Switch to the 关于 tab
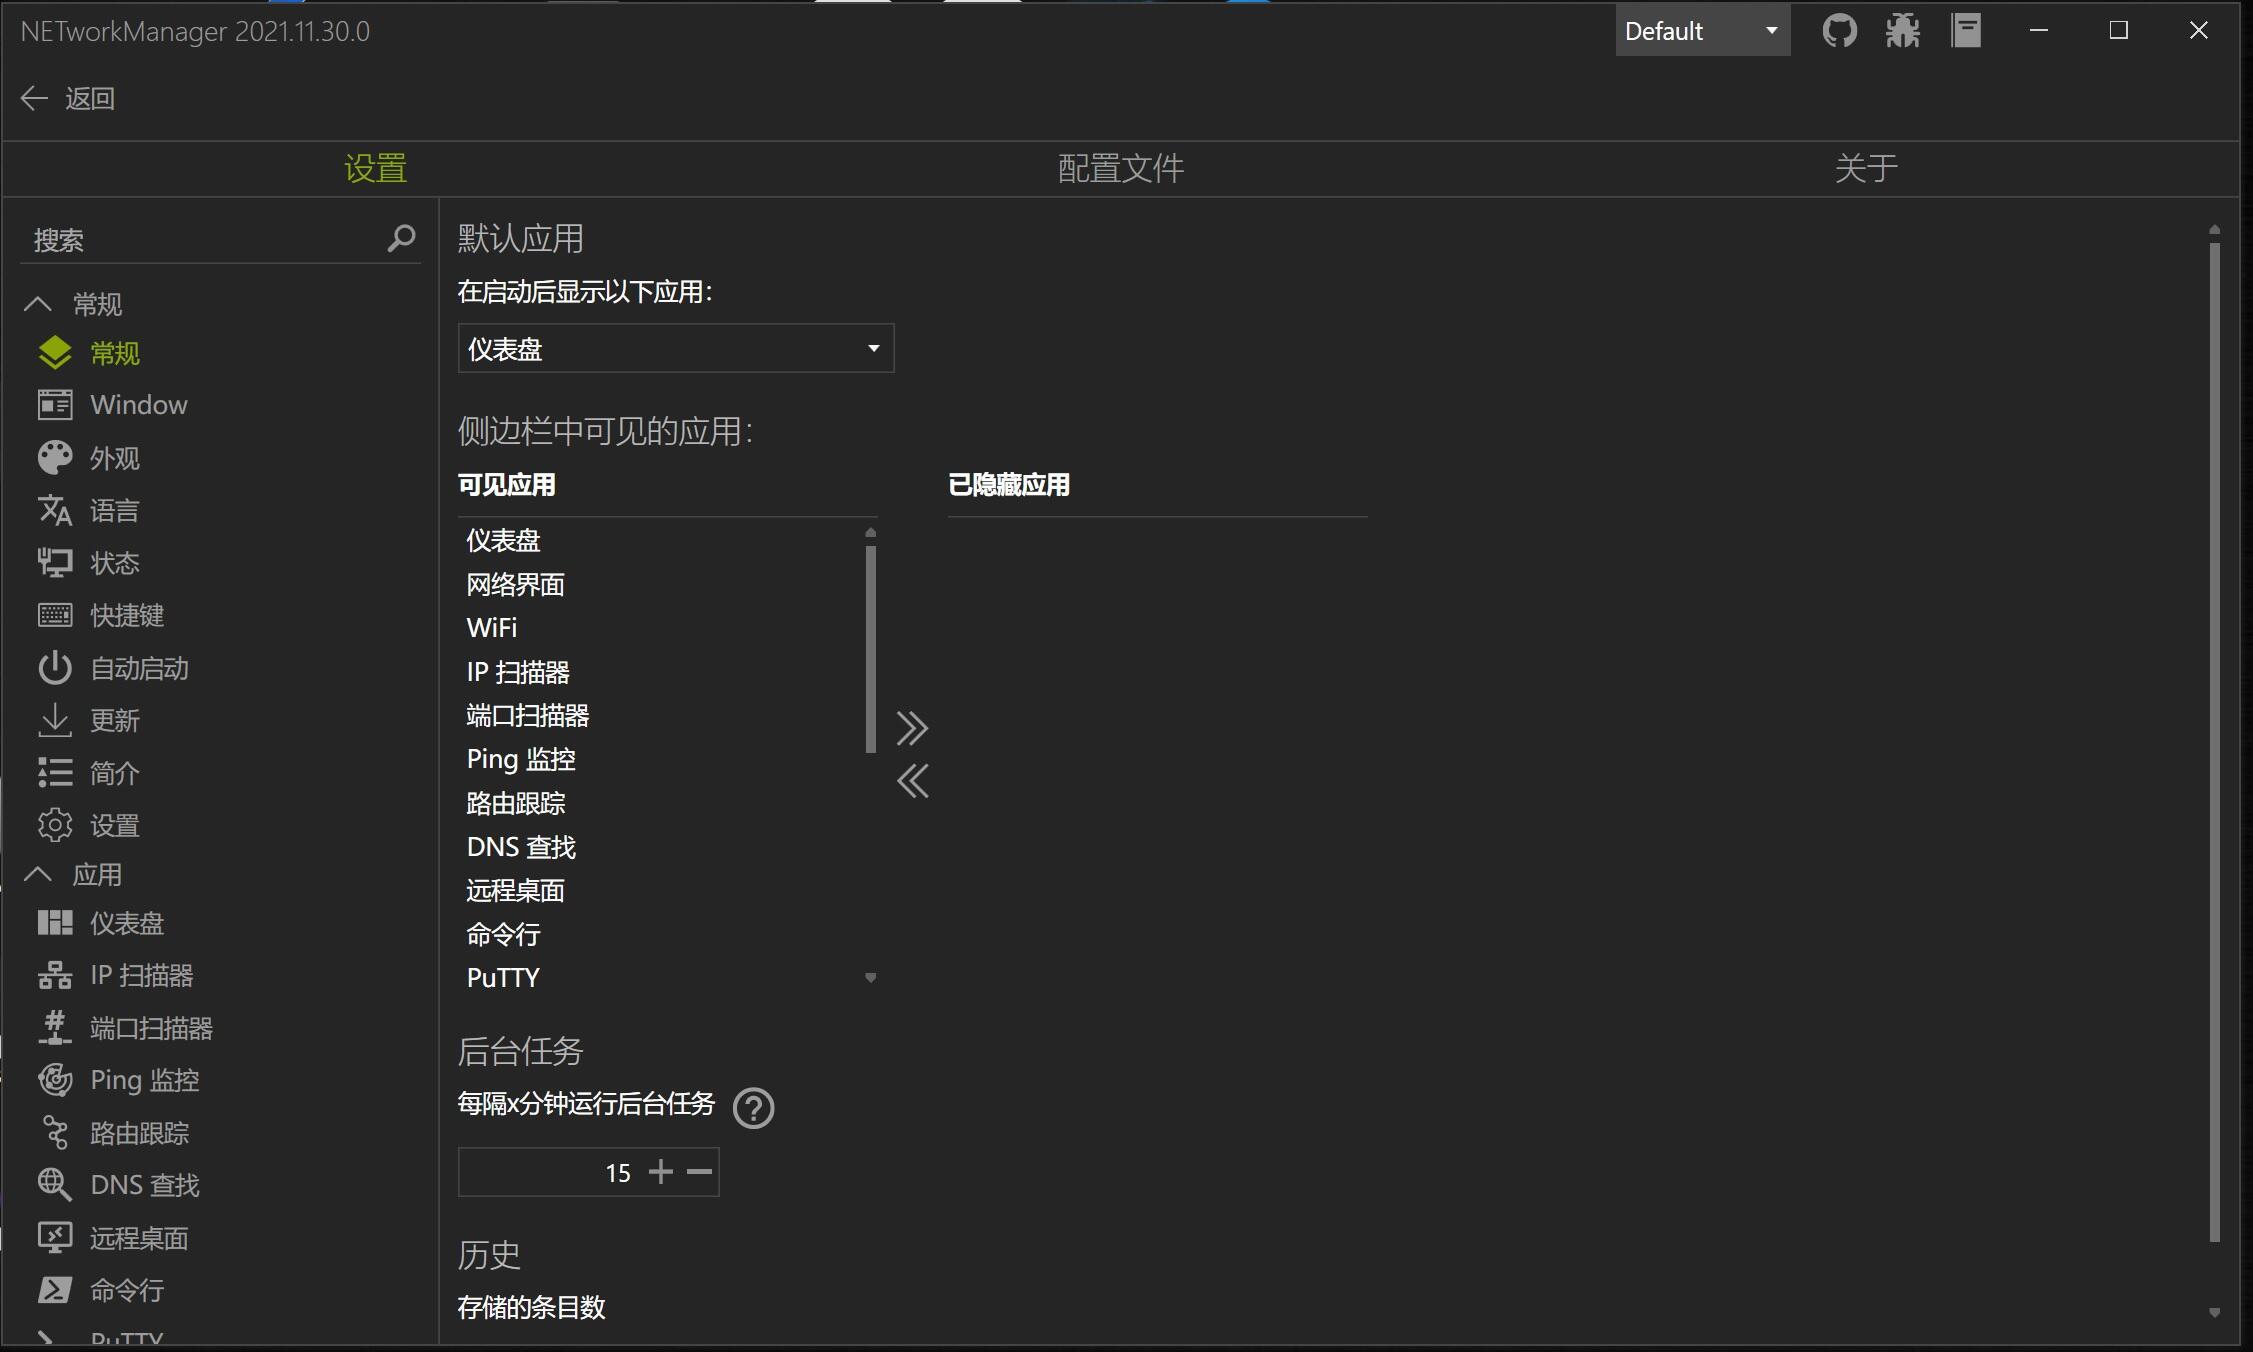This screenshot has height=1352, width=2253. [1865, 168]
